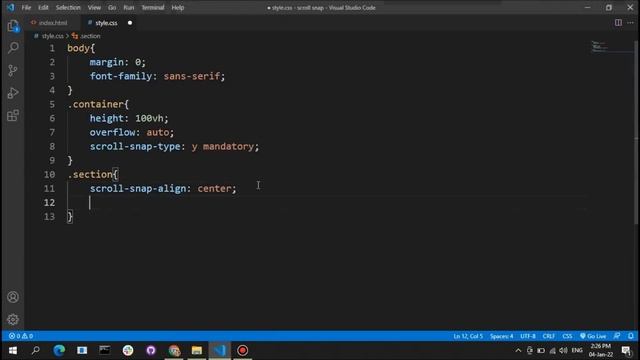This screenshot has height=360, width=640.
Task: Open feedback icon in status bar
Action: point(617,336)
